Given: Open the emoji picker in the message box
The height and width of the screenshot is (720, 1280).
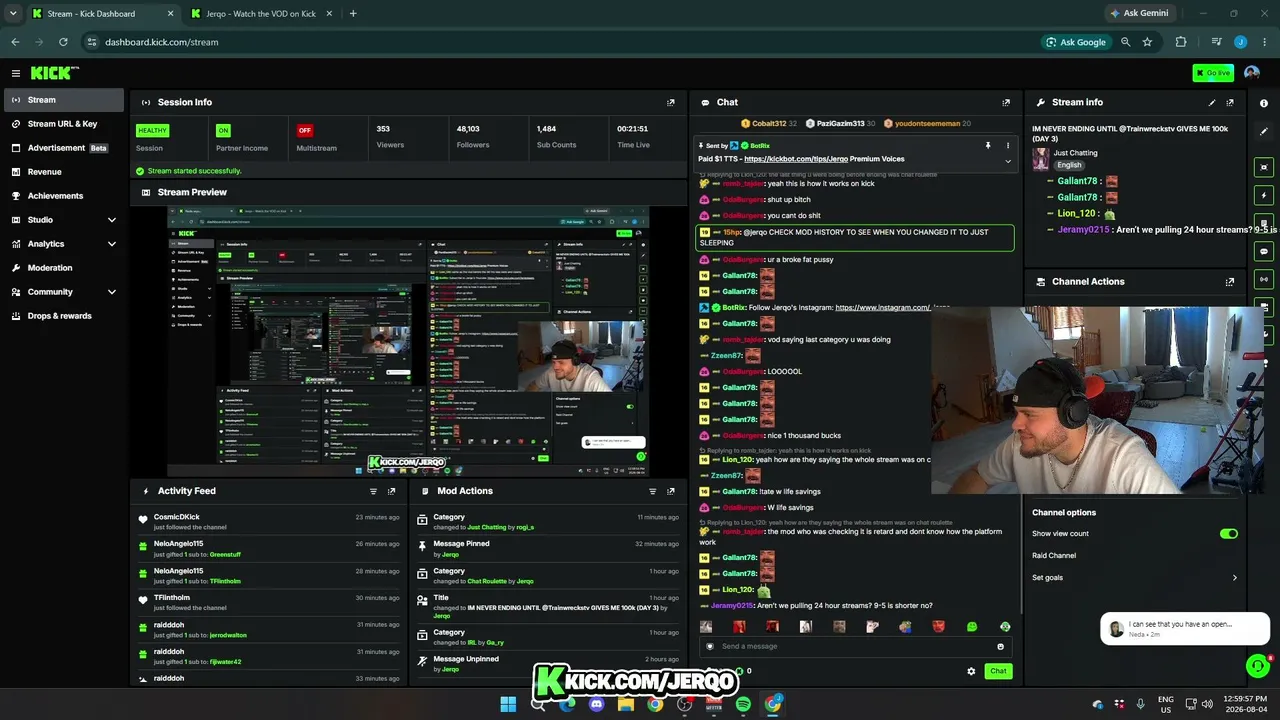Looking at the screenshot, I should pos(1000,646).
